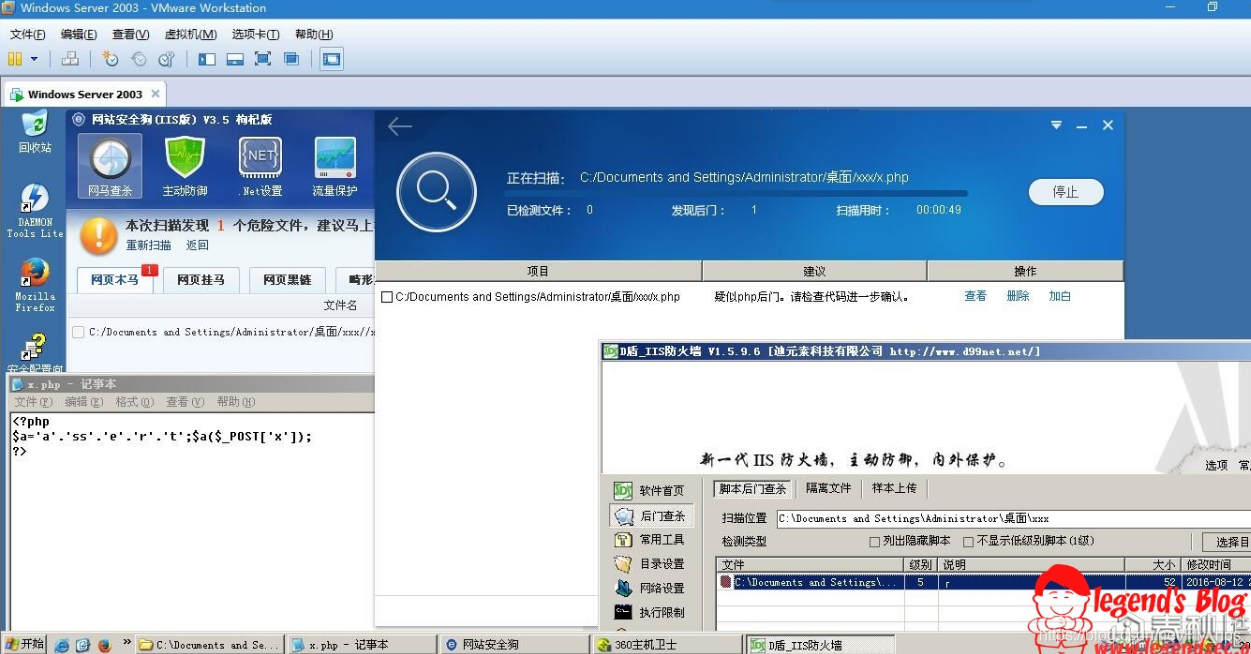This screenshot has height=654, width=1251.
Task: Select the detected file row in D盾 results
Action: pyautogui.click(x=983, y=582)
